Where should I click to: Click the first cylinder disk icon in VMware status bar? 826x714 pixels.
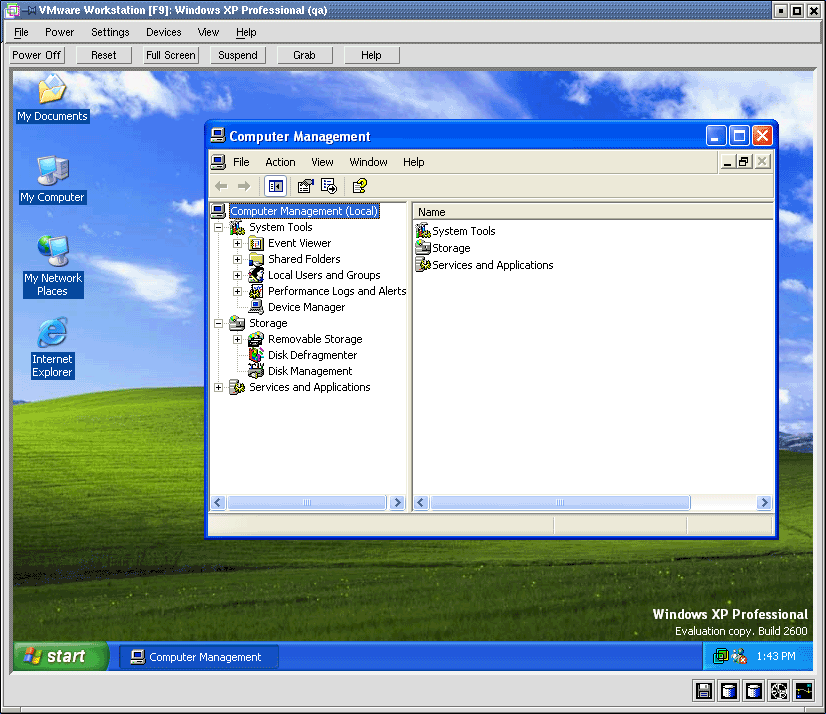[729, 690]
